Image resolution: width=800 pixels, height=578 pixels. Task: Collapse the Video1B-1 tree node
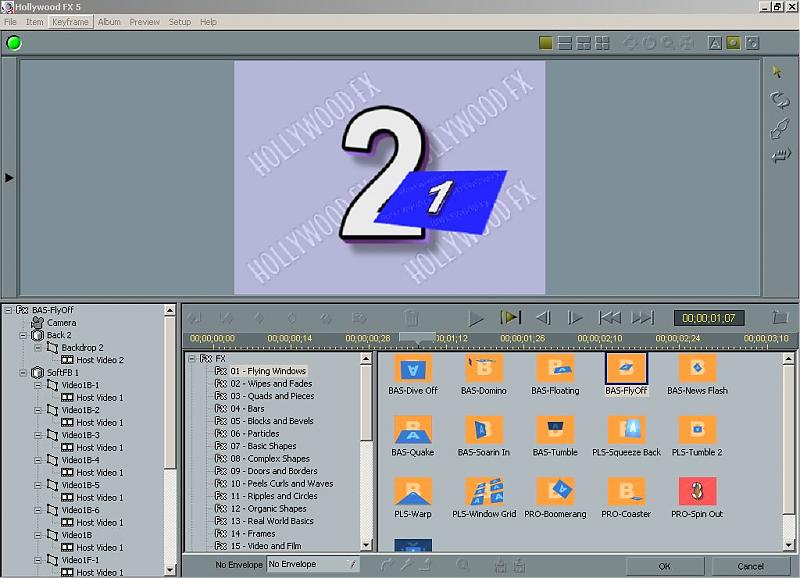click(x=38, y=385)
